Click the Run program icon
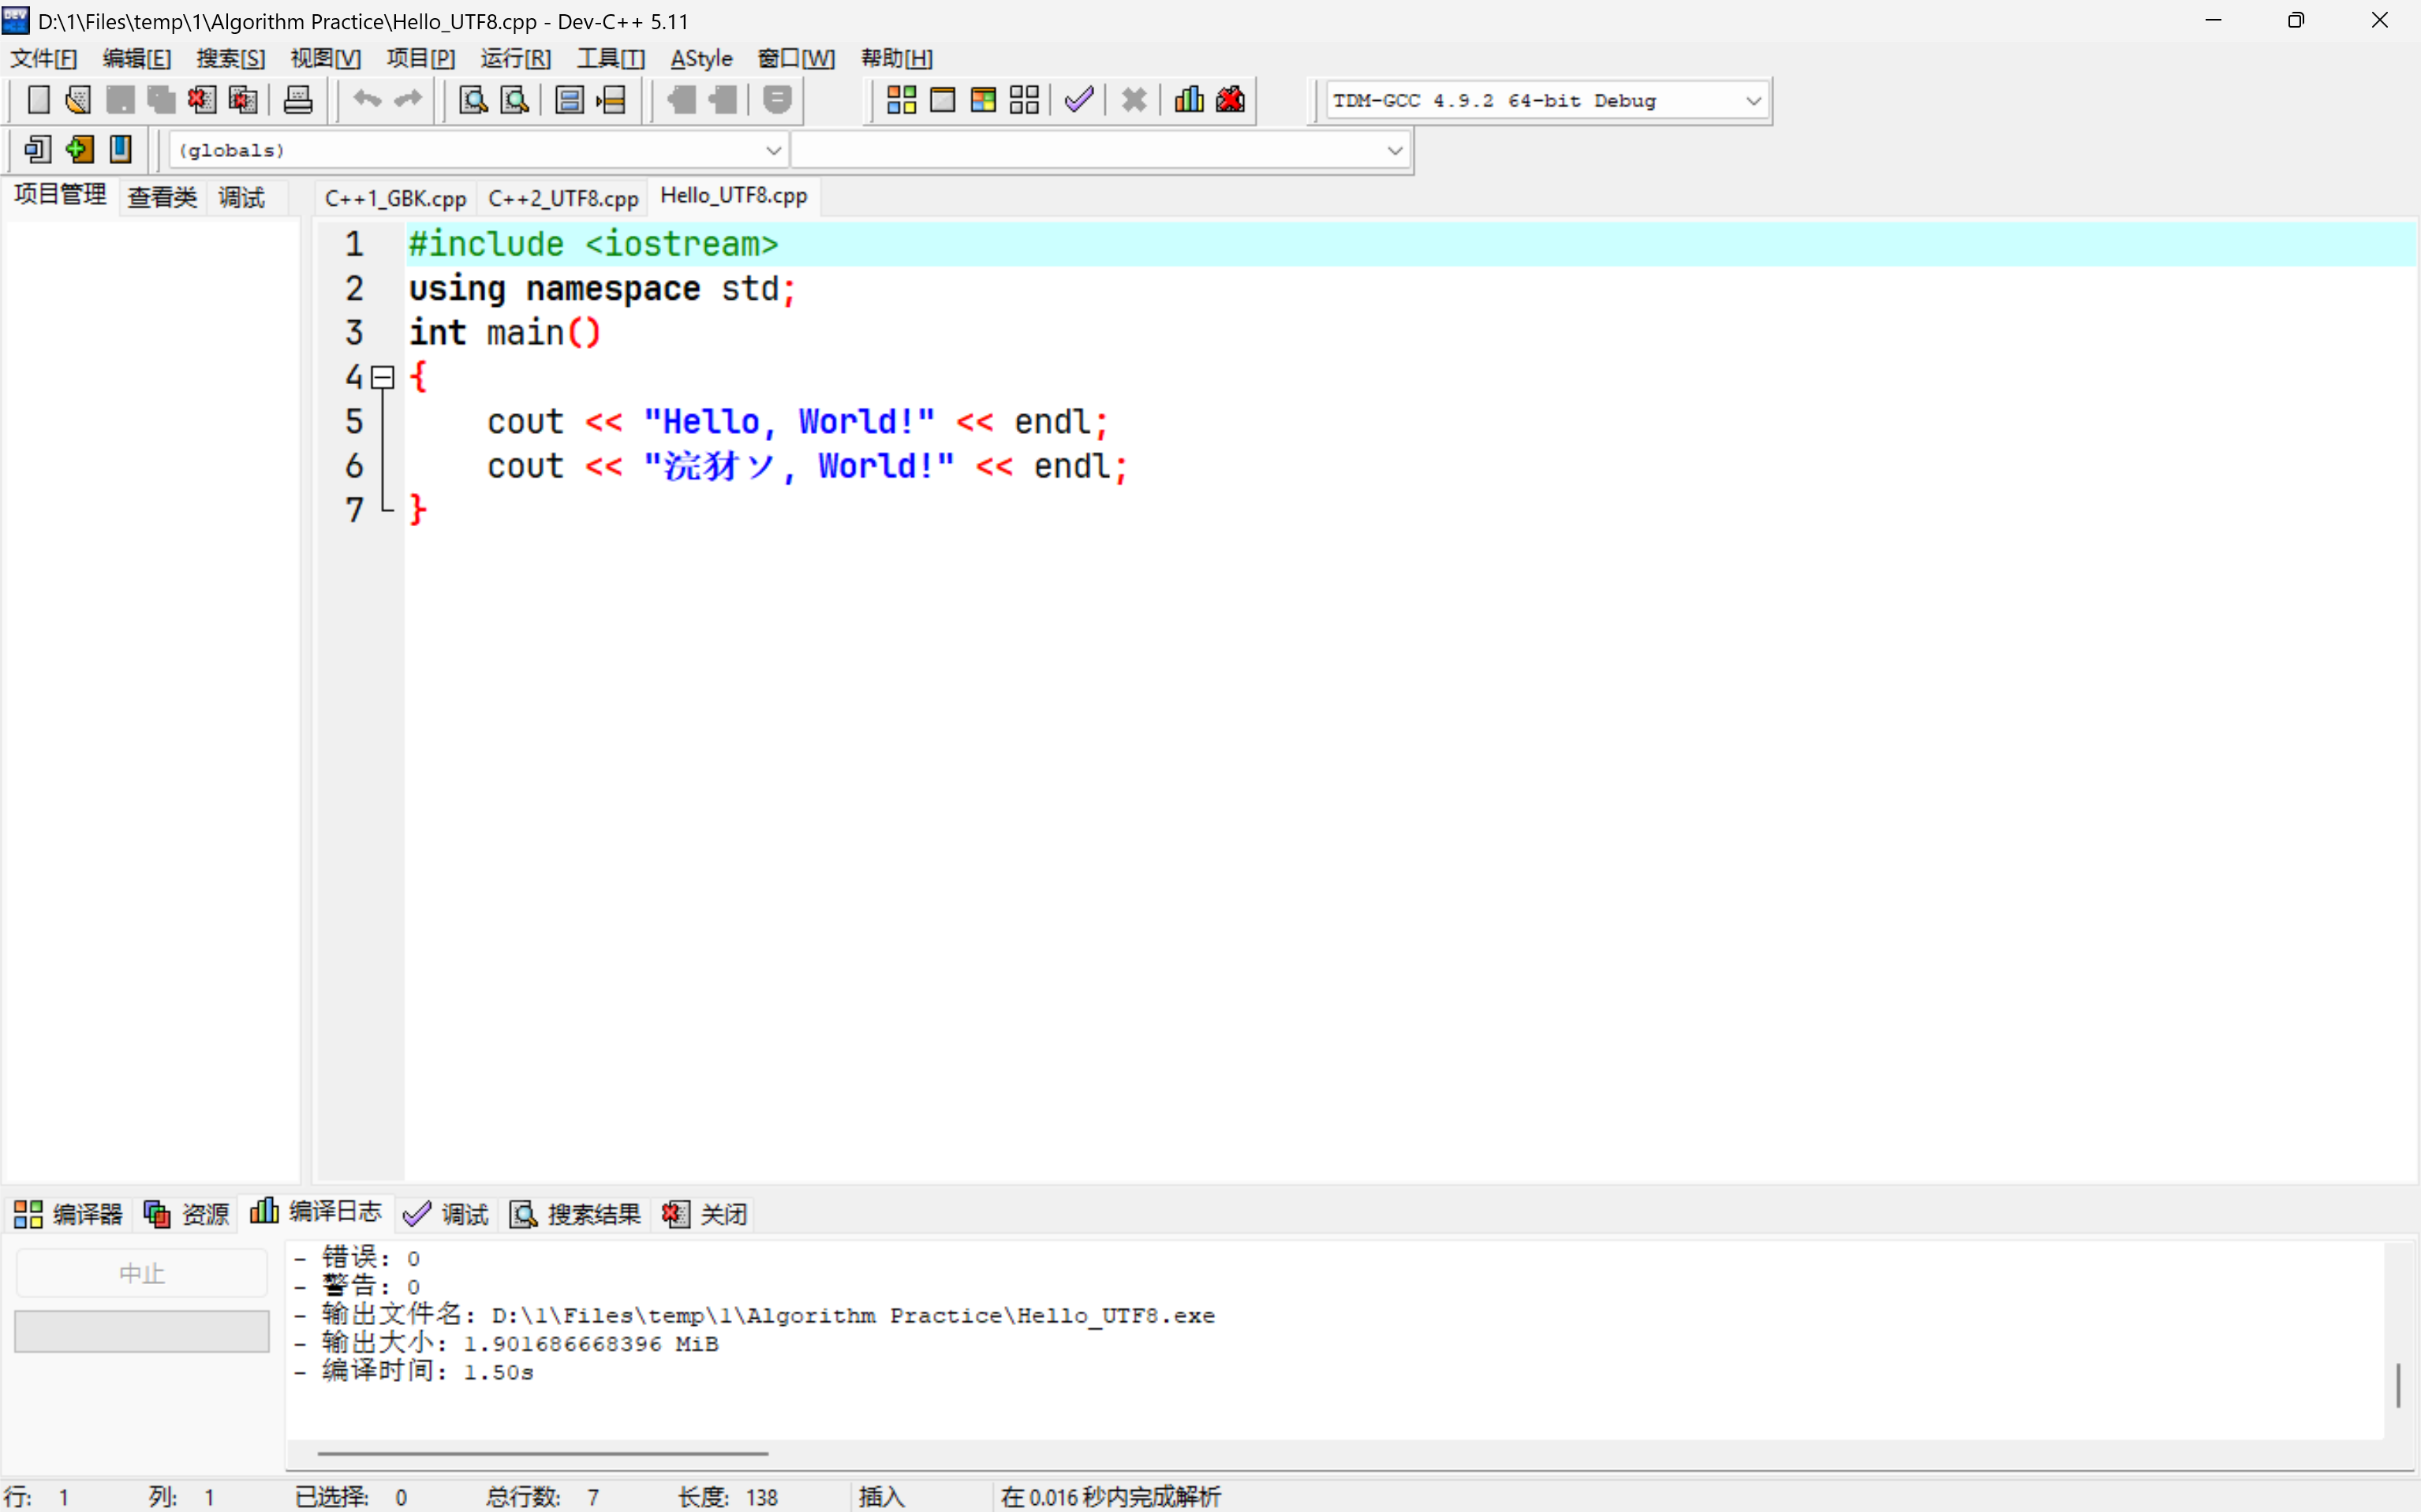This screenshot has width=2421, height=1512. (942, 100)
